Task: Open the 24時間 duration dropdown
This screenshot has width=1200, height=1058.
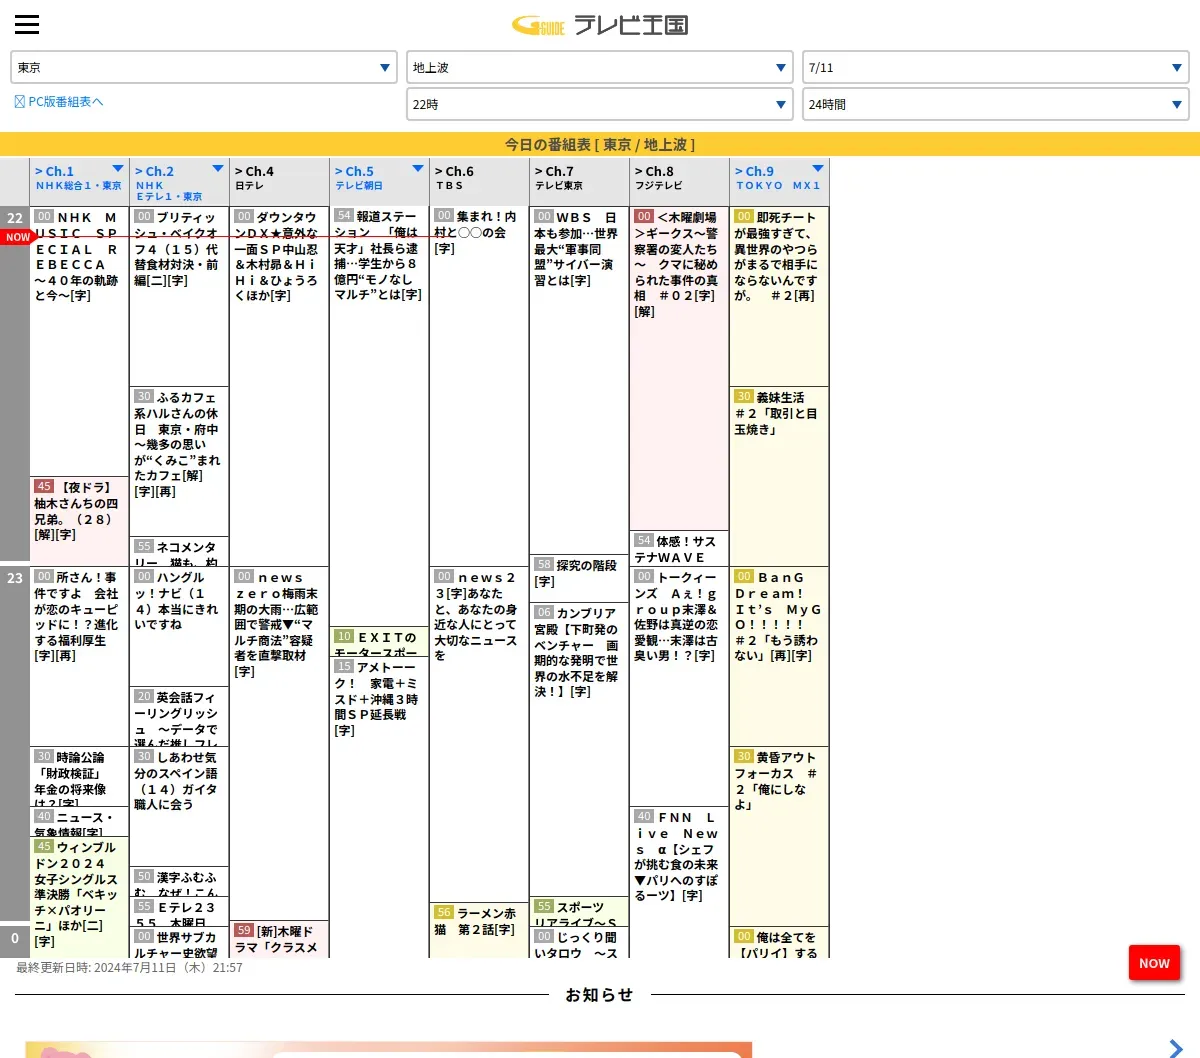Action: click(x=996, y=104)
